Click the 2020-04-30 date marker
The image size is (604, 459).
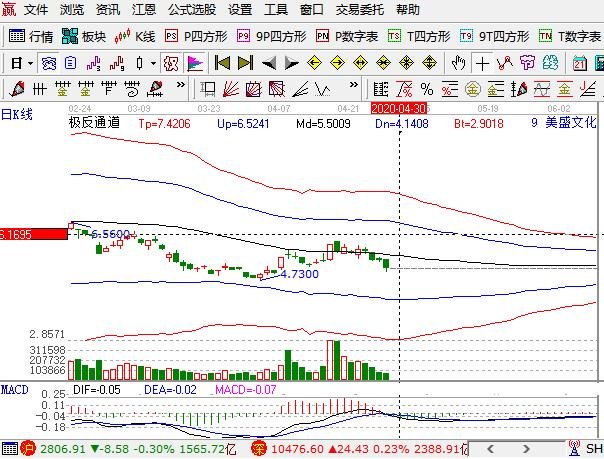tap(399, 109)
